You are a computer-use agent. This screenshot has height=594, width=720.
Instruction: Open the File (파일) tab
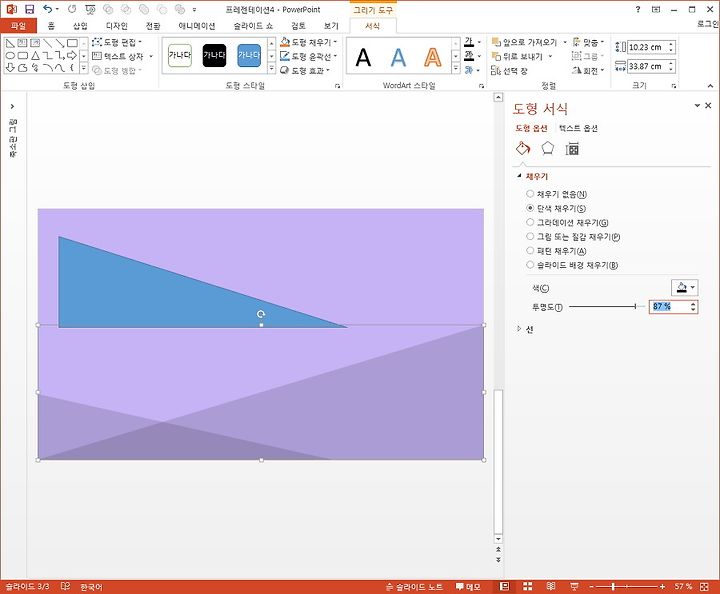coord(18,26)
